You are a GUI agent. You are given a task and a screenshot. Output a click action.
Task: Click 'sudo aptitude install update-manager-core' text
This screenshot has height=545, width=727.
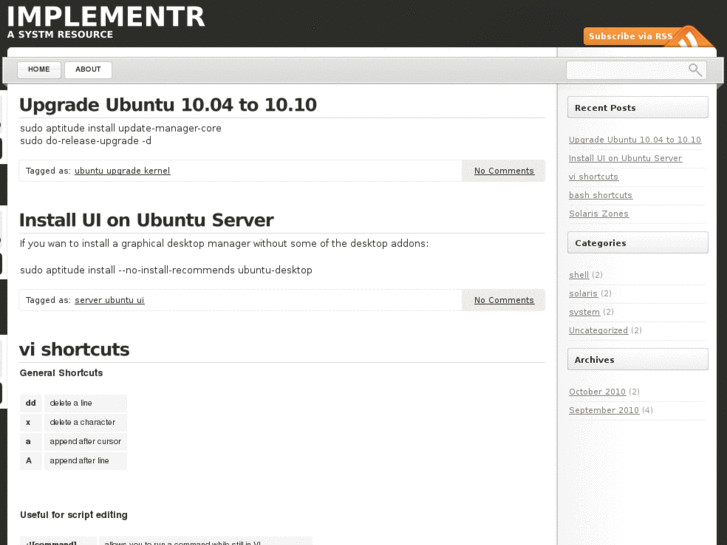click(x=121, y=128)
